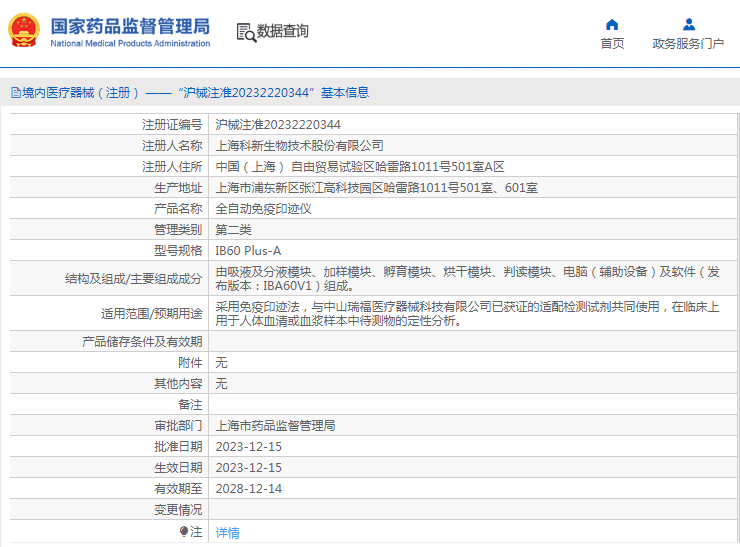Click the structure composition description text

tap(467, 278)
